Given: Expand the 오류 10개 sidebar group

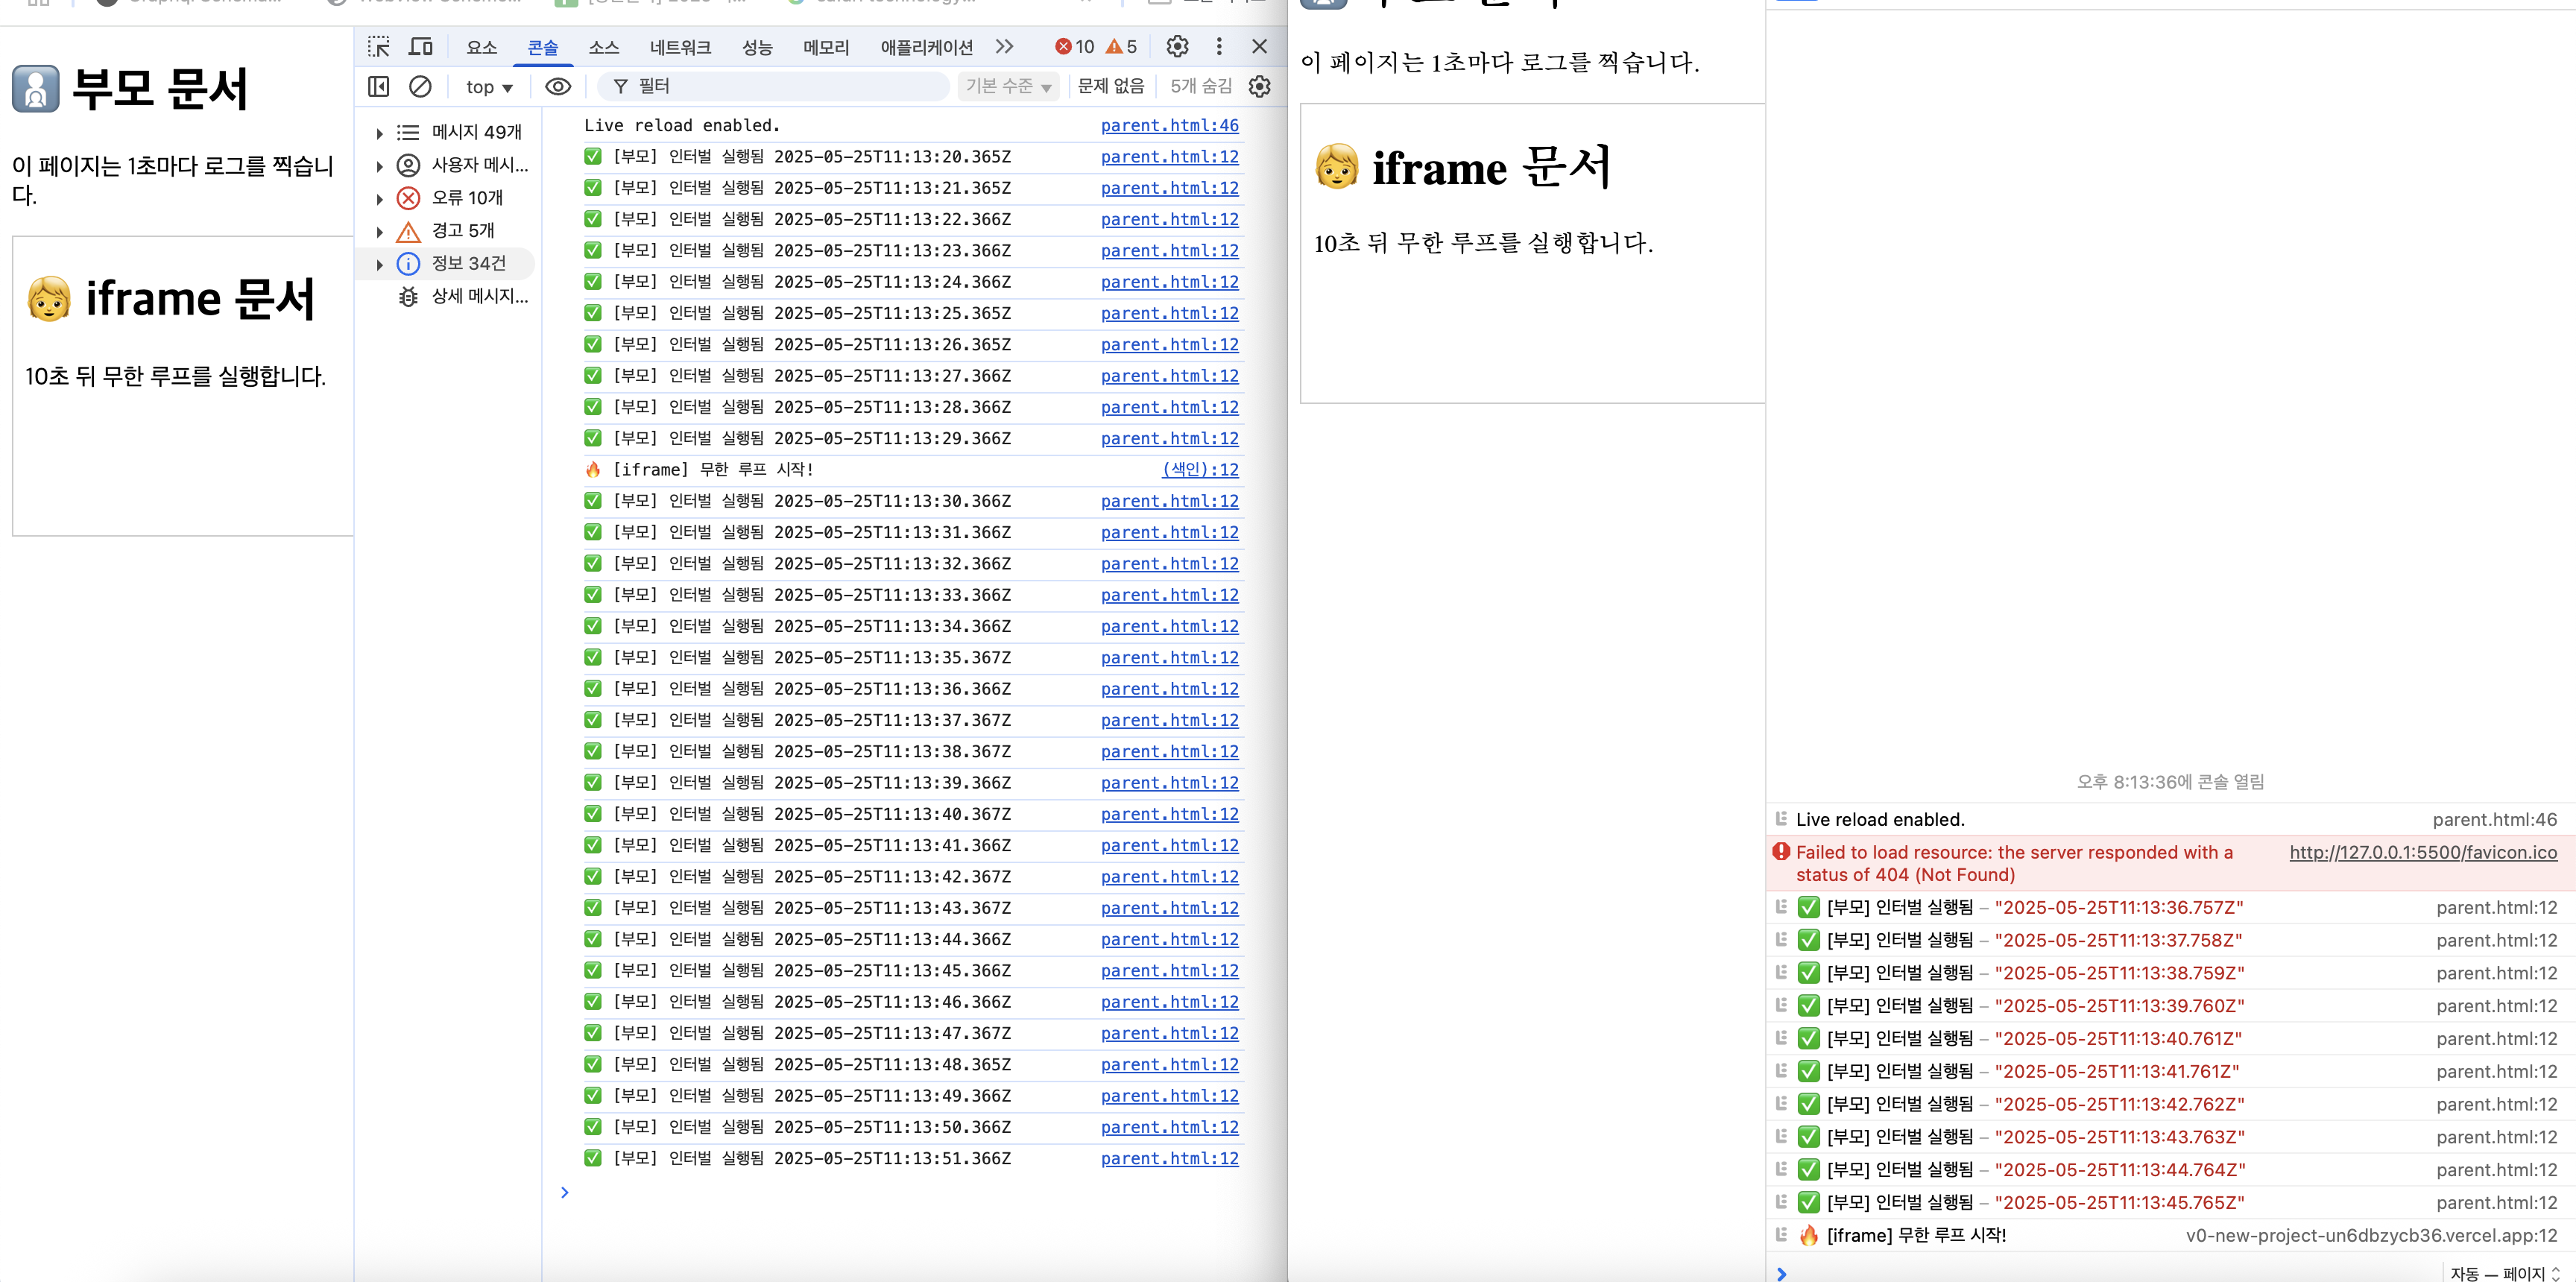Looking at the screenshot, I should pyautogui.click(x=380, y=198).
